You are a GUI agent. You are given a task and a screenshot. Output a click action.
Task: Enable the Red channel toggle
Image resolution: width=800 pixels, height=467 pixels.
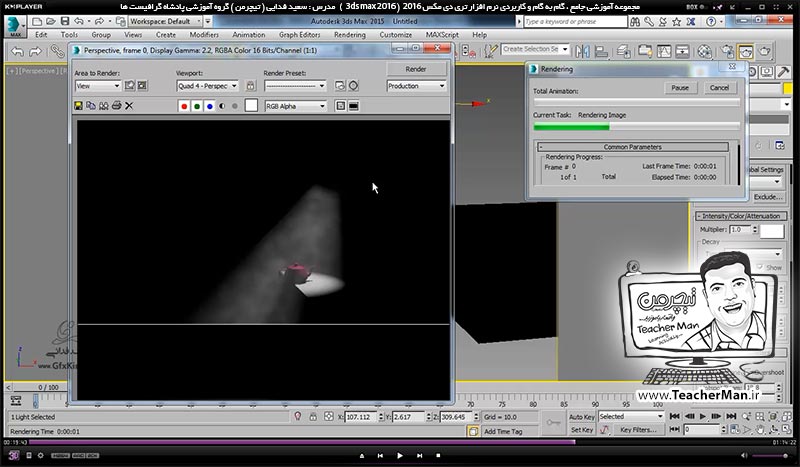point(184,106)
